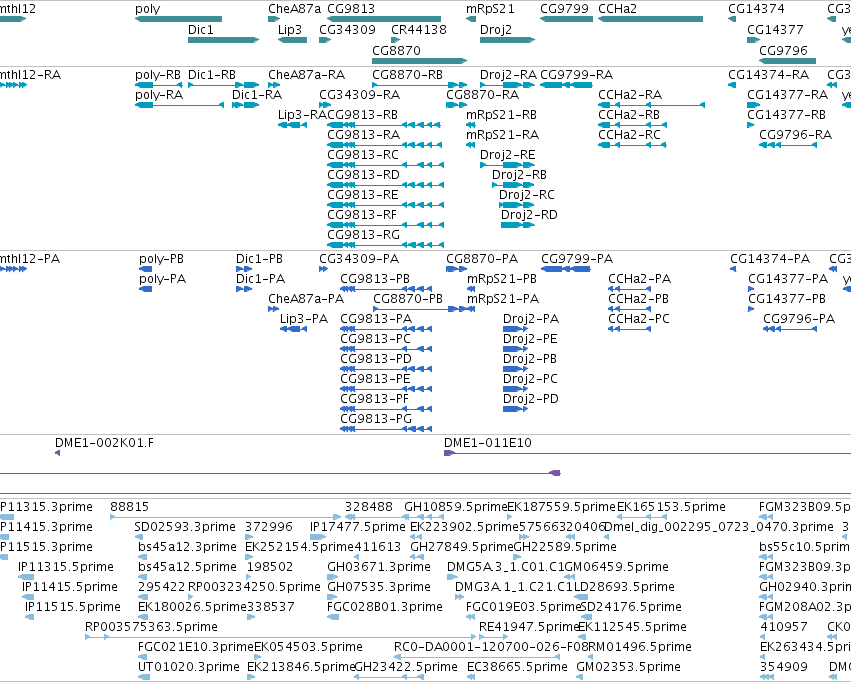Select the Droj2-RA transcript
The width and height of the screenshot is (851, 682).
(508, 85)
